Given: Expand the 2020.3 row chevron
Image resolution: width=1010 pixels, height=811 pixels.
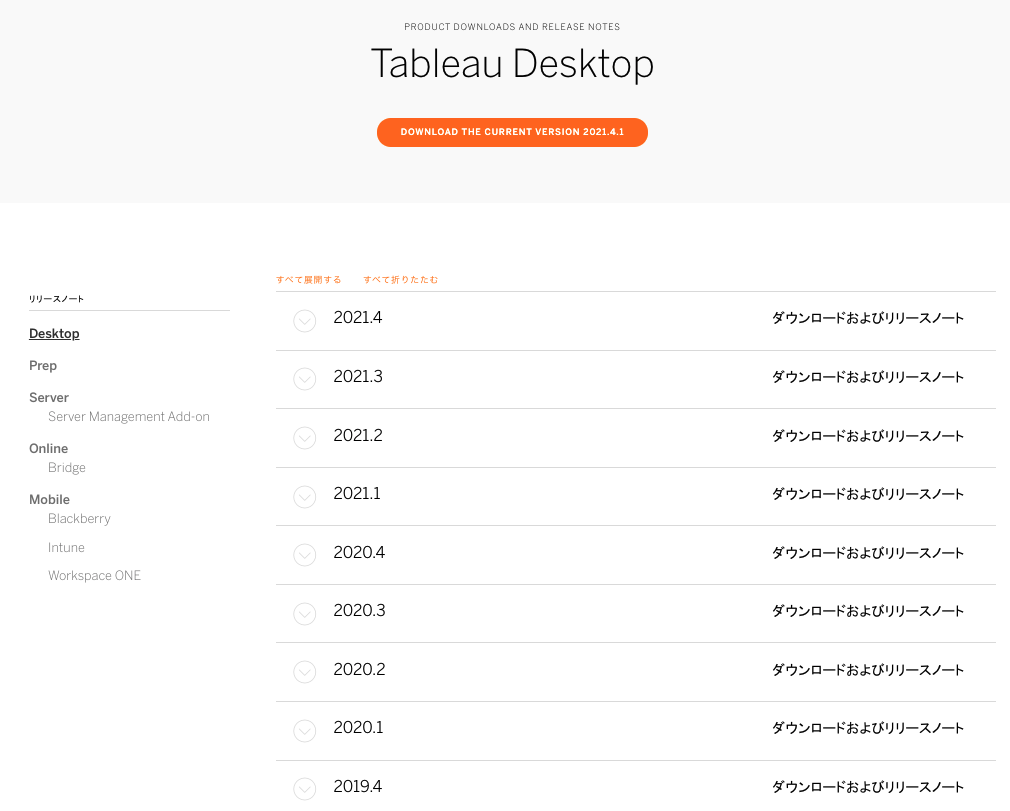Looking at the screenshot, I should point(305,614).
